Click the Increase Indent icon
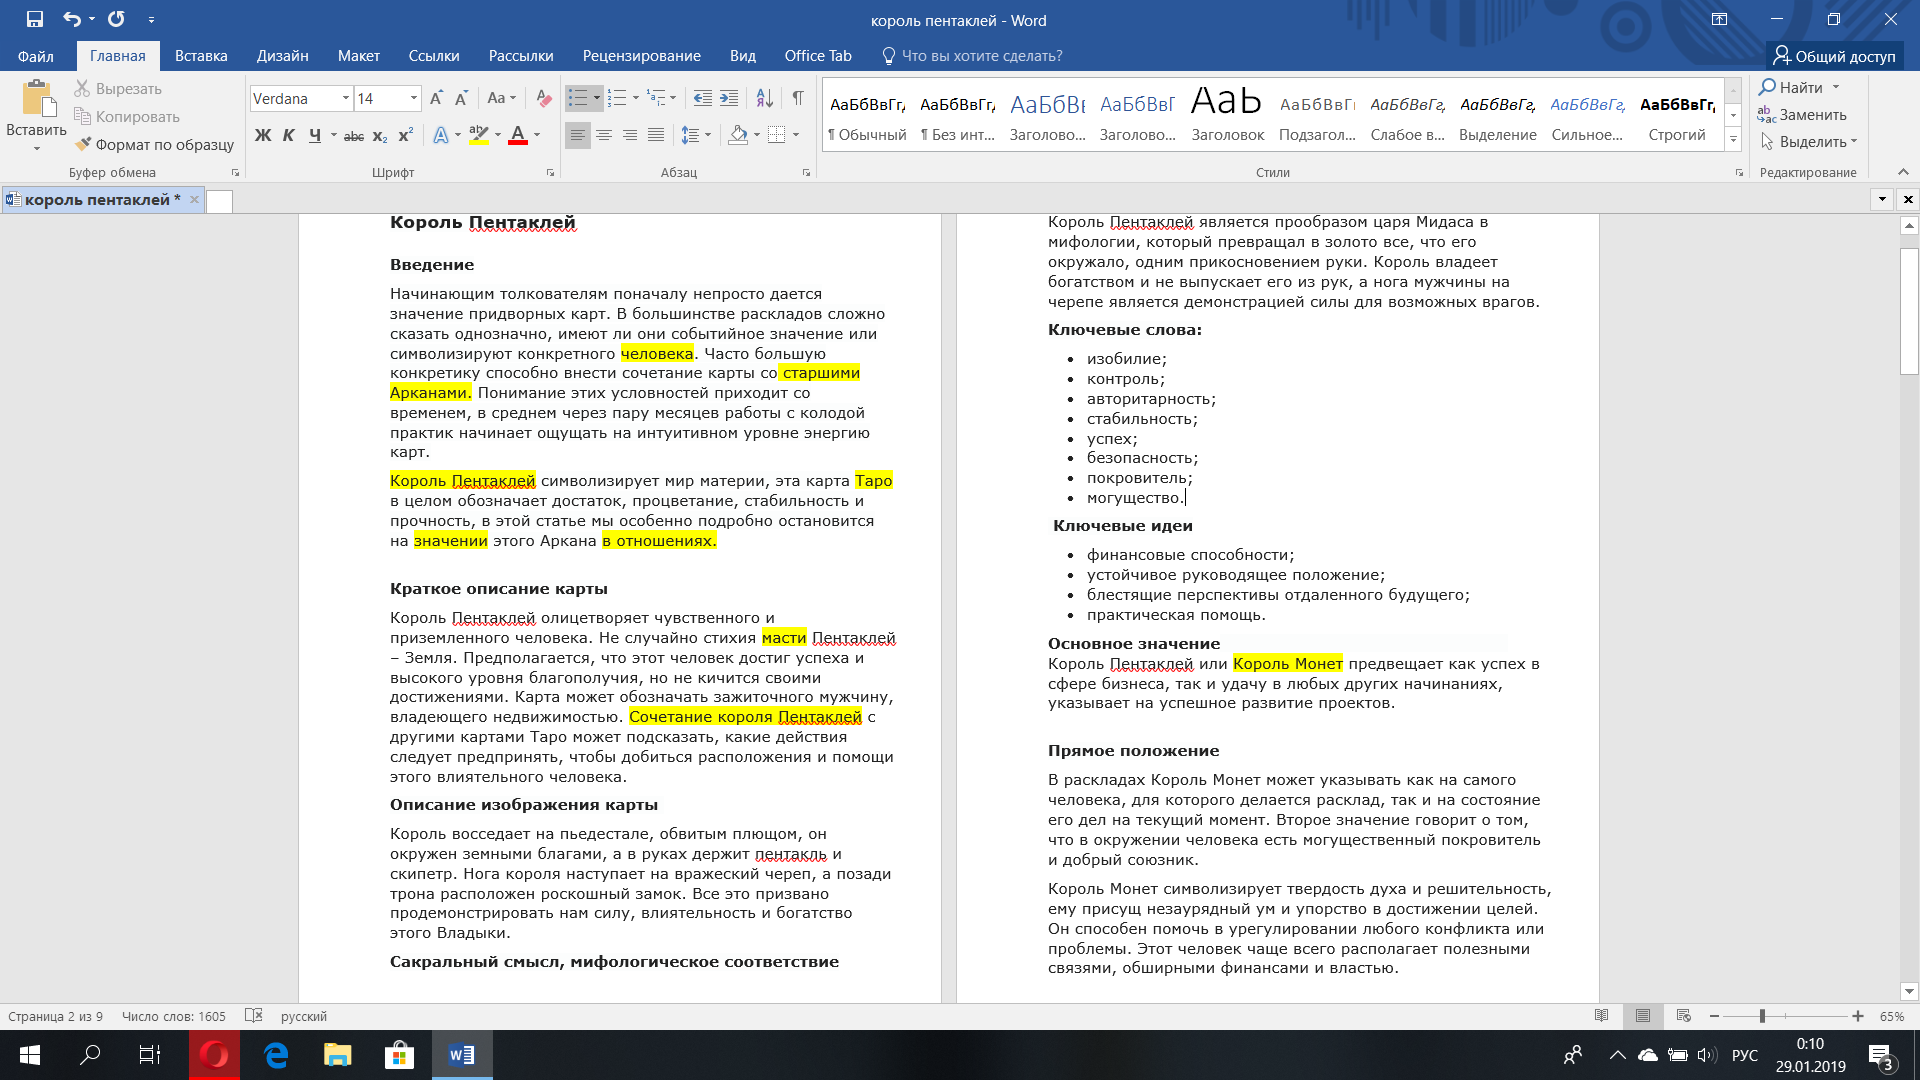The image size is (1920, 1080). 729,98
